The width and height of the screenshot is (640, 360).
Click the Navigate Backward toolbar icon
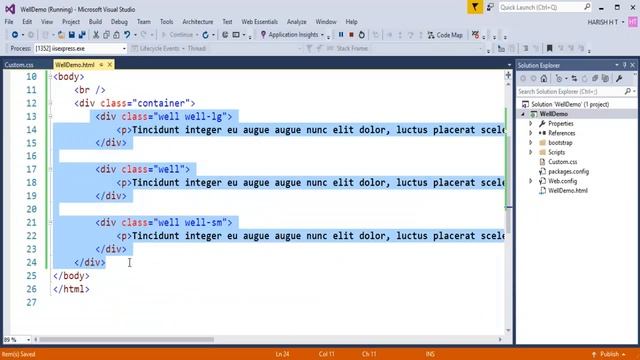(x=15, y=35)
